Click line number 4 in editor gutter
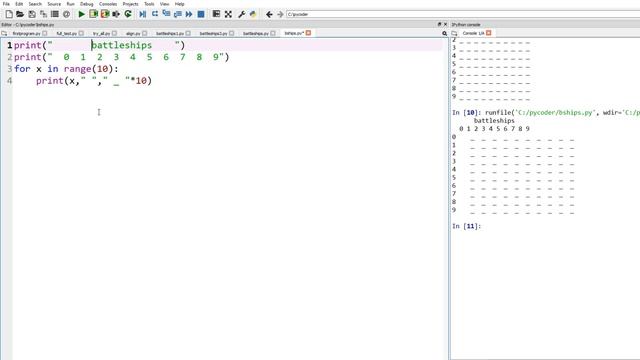This screenshot has width=640, height=360. (x=9, y=80)
